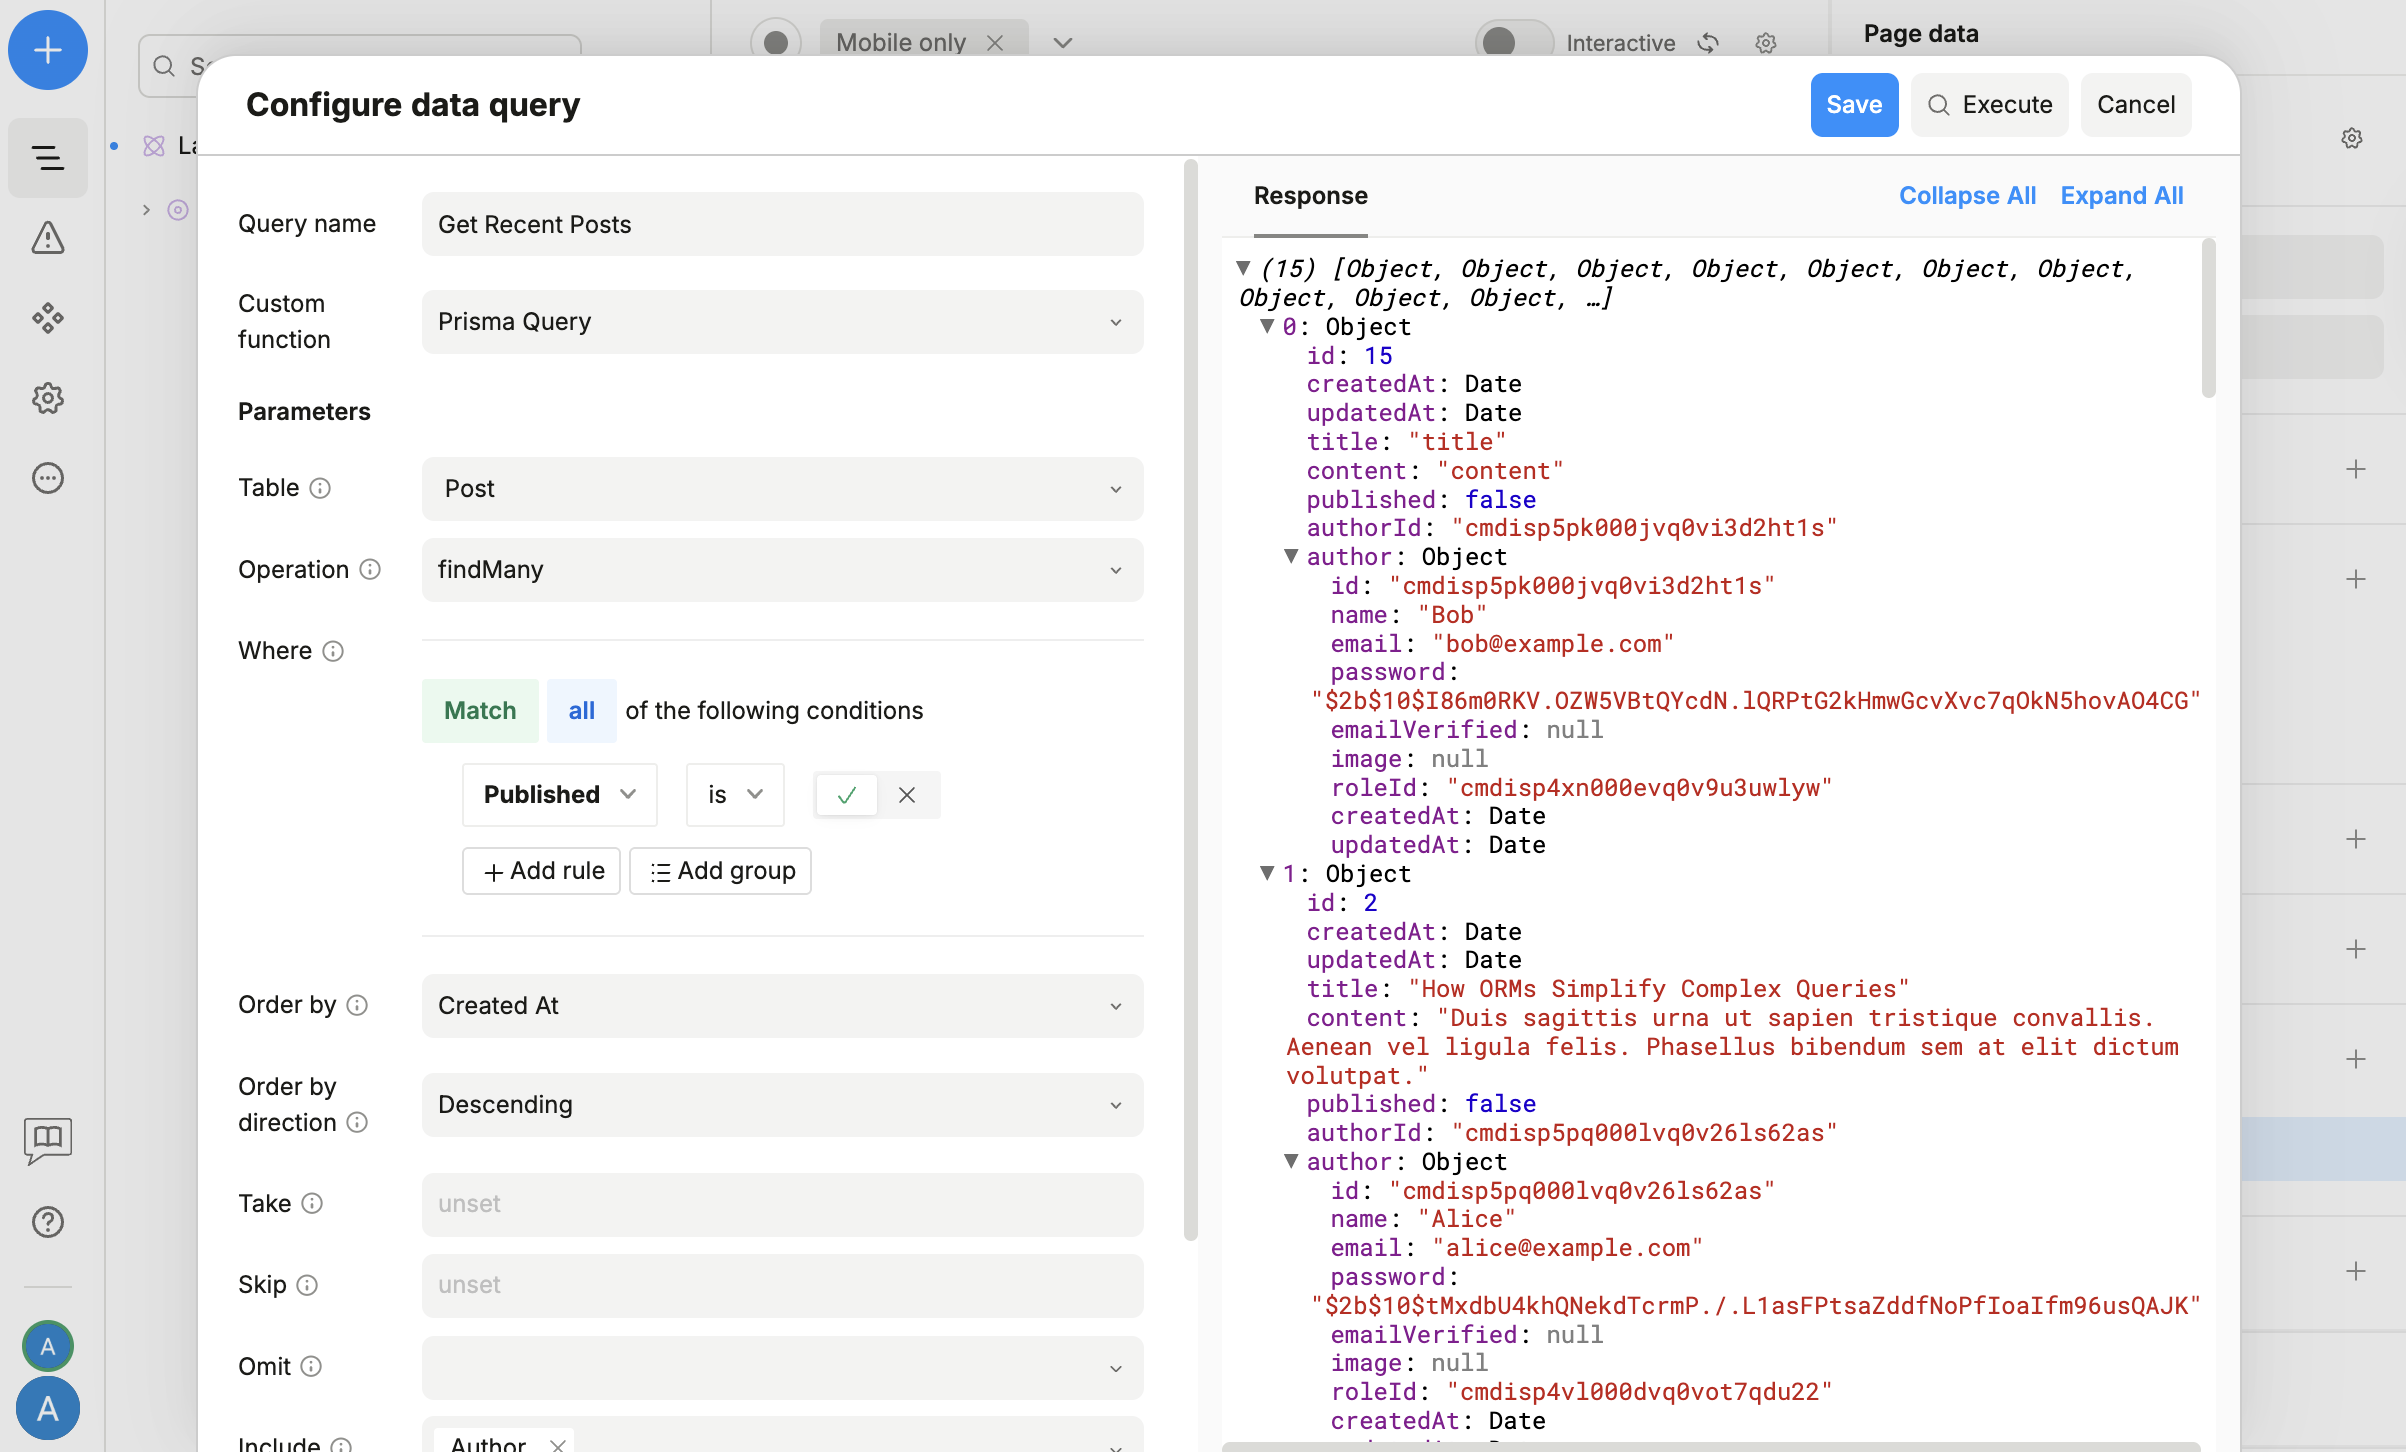Click the Save button

coord(1854,105)
